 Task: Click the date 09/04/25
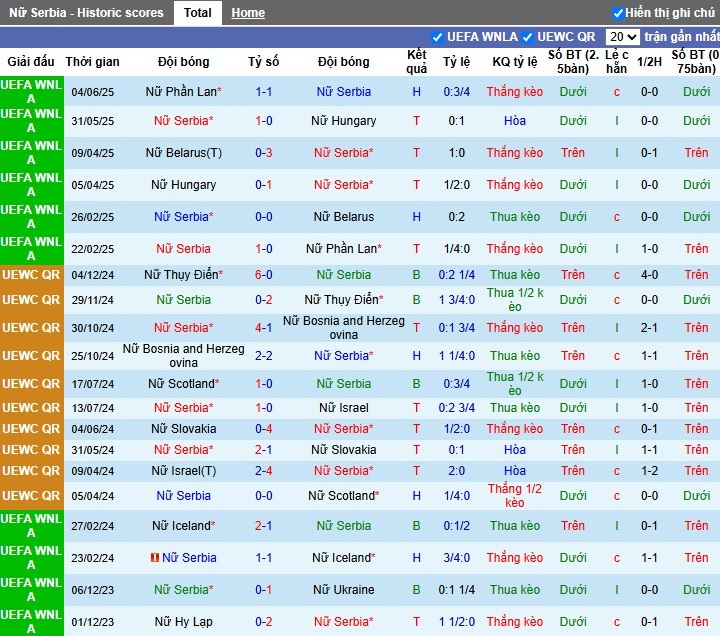[x=92, y=153]
